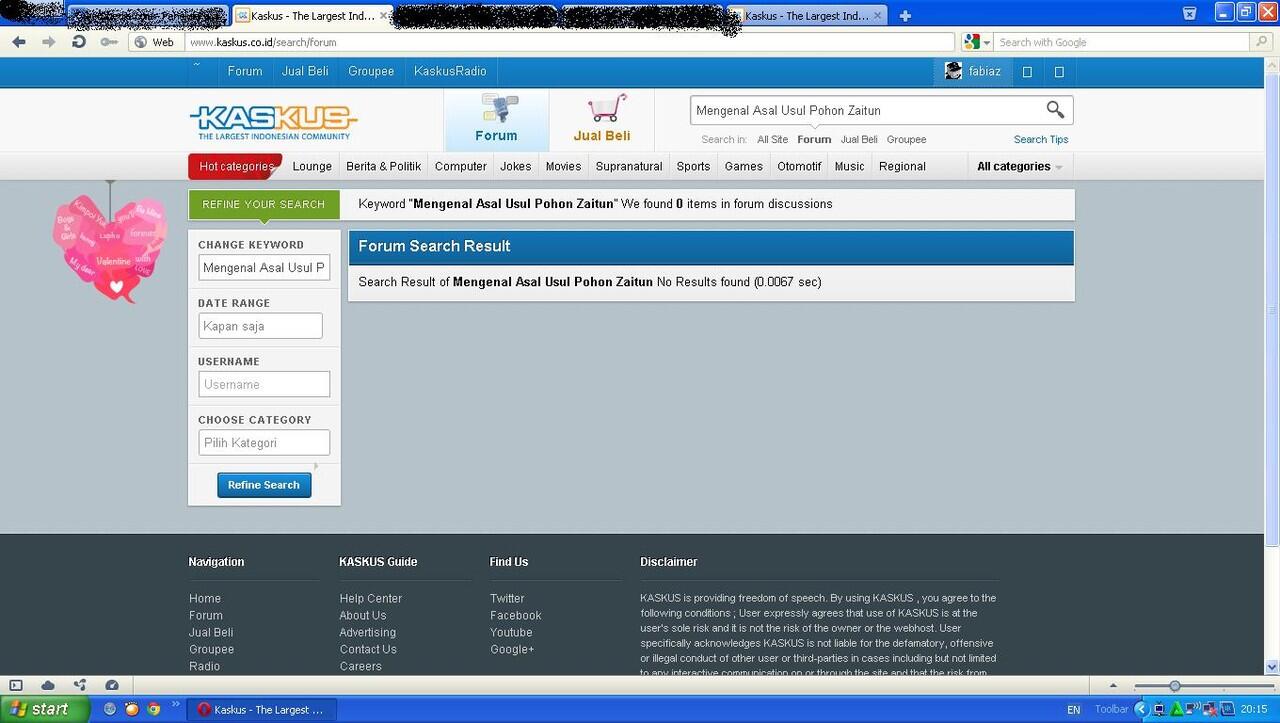Open the 'Pilih Kategori' category selector
The width and height of the screenshot is (1280, 723).
(x=264, y=442)
